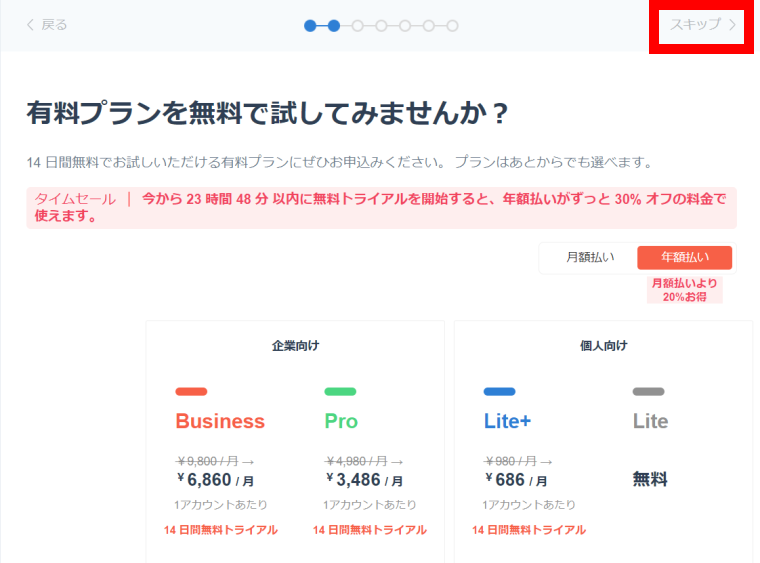Click the third progress step circle
760x563 pixels.
358,25
